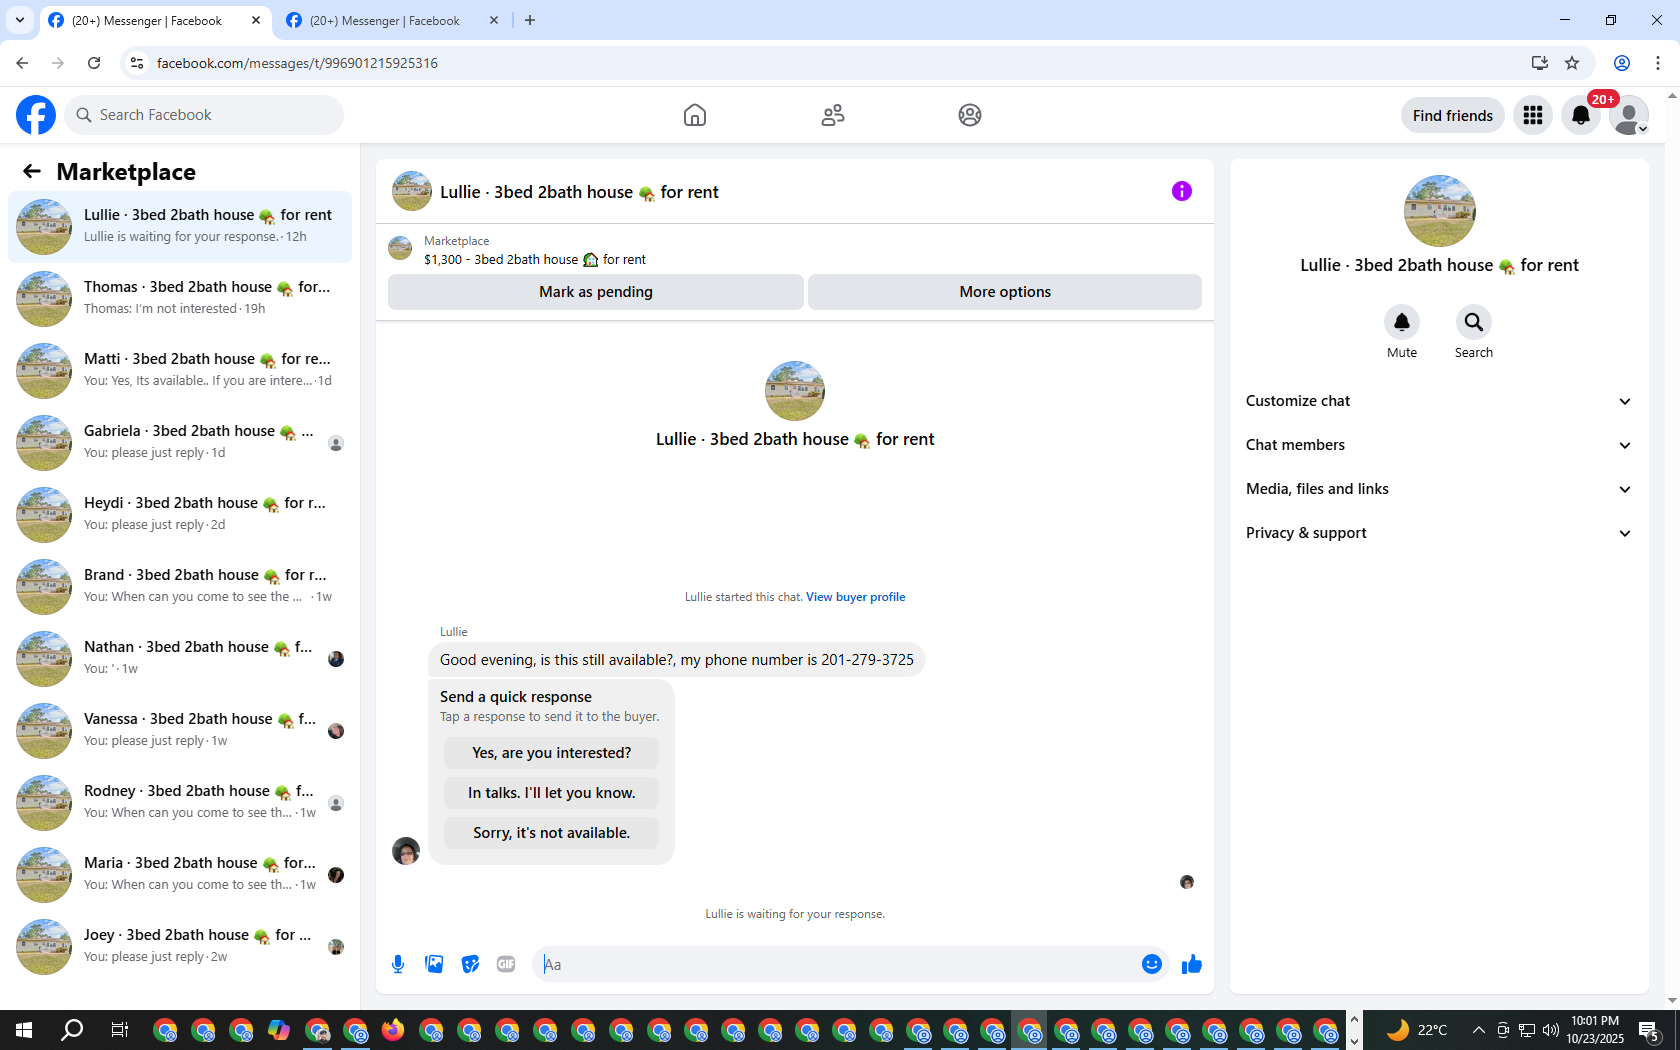
Task: Open new browser tab plus button
Action: tap(530, 20)
